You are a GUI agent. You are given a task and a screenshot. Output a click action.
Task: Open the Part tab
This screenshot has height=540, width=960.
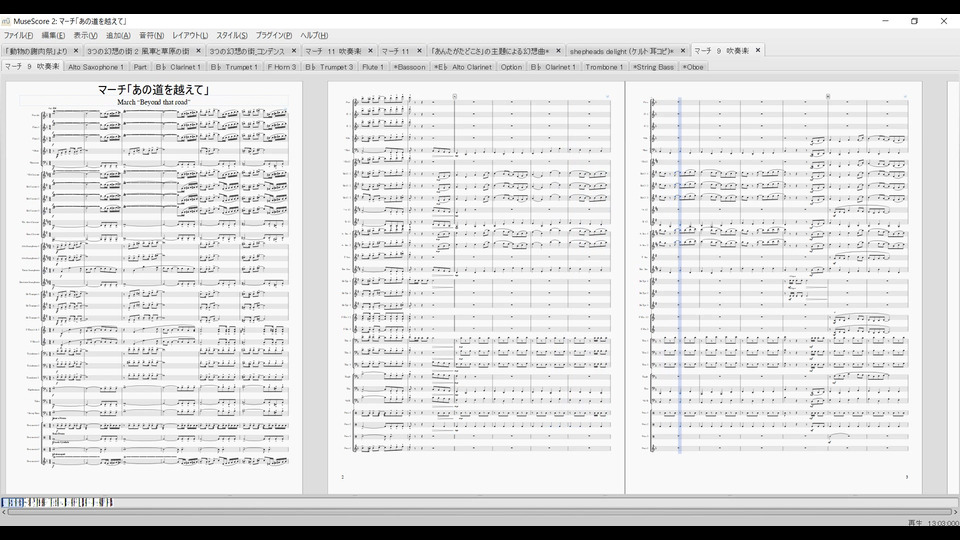coord(140,67)
